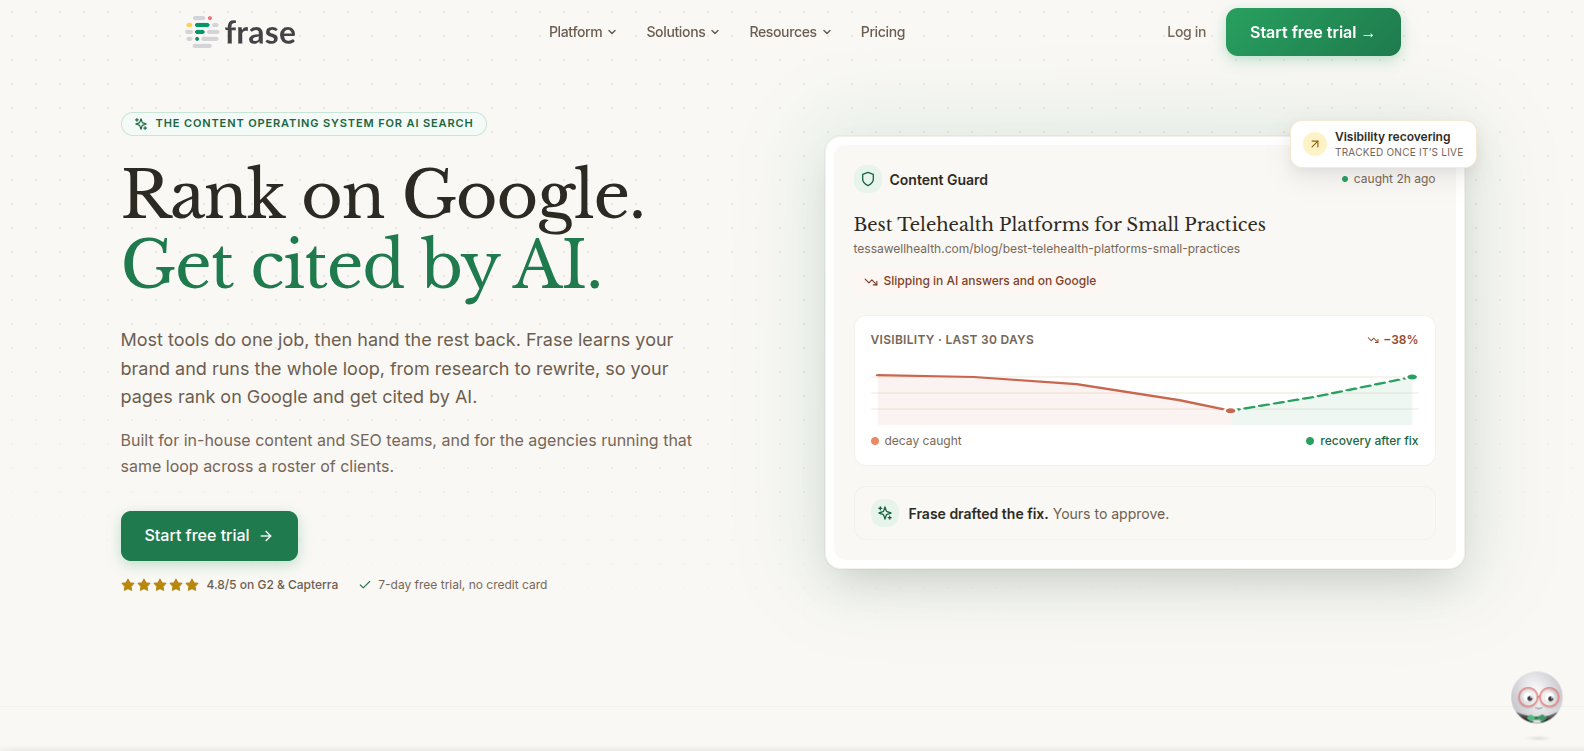Click the sparkle icon beside drafted fix
Screen dimensions: 1584x751
(x=885, y=513)
